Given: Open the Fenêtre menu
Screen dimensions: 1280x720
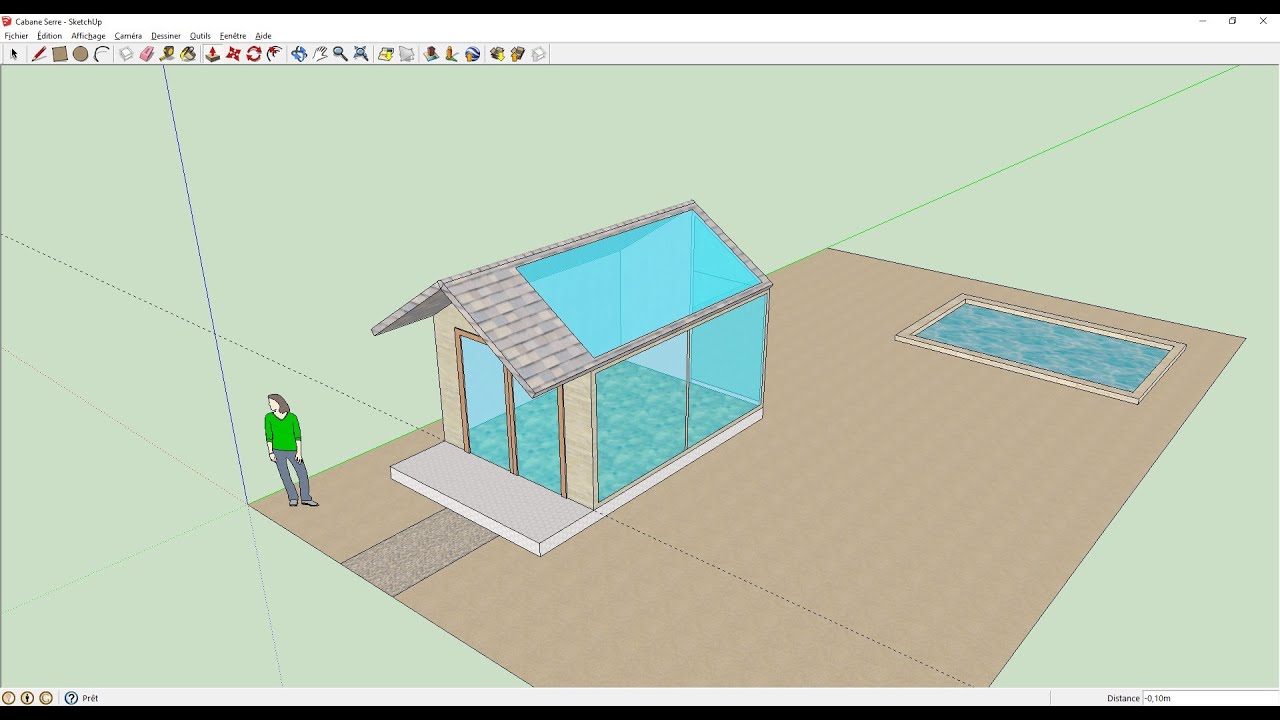Looking at the screenshot, I should 233,36.
